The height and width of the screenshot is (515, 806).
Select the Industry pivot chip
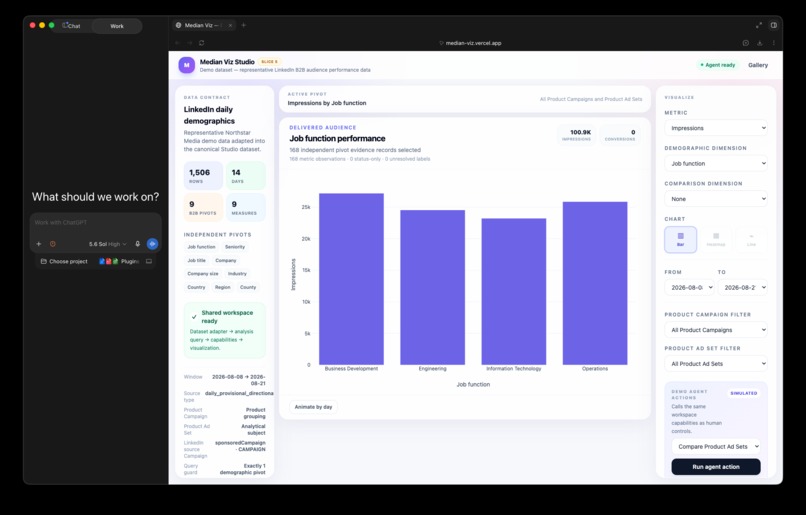coord(237,274)
